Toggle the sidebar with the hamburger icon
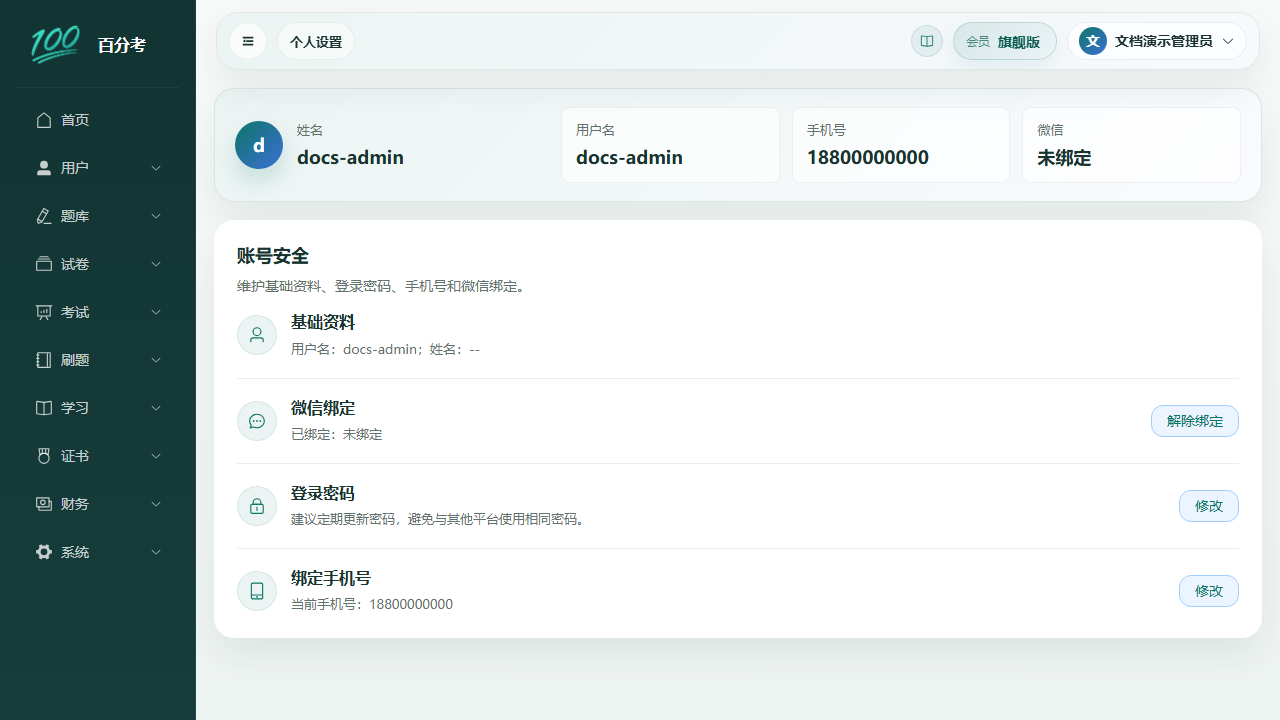 point(248,41)
